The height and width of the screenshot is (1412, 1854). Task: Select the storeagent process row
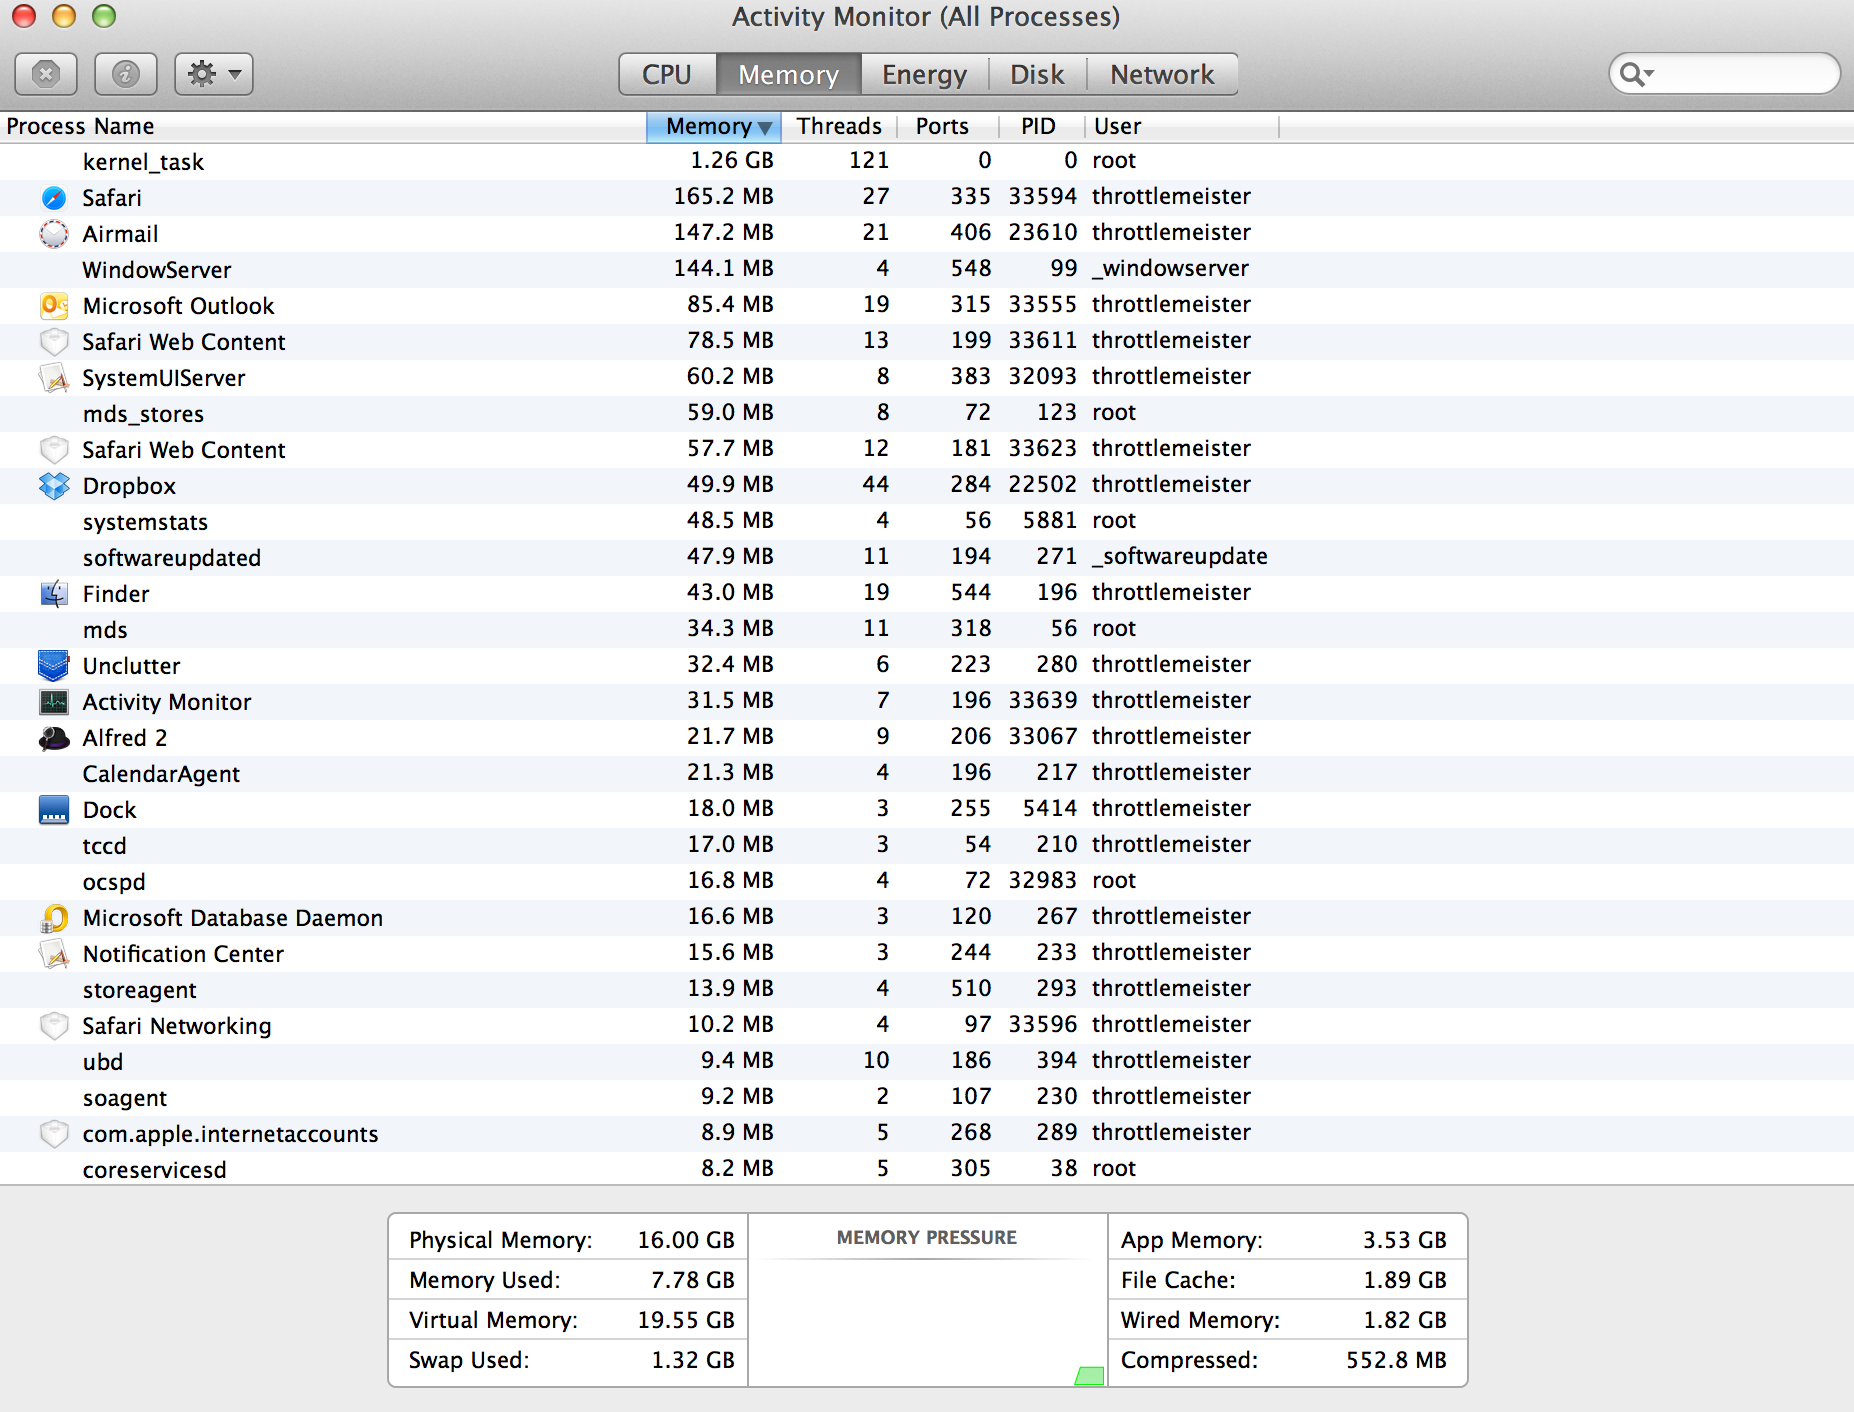(927, 990)
